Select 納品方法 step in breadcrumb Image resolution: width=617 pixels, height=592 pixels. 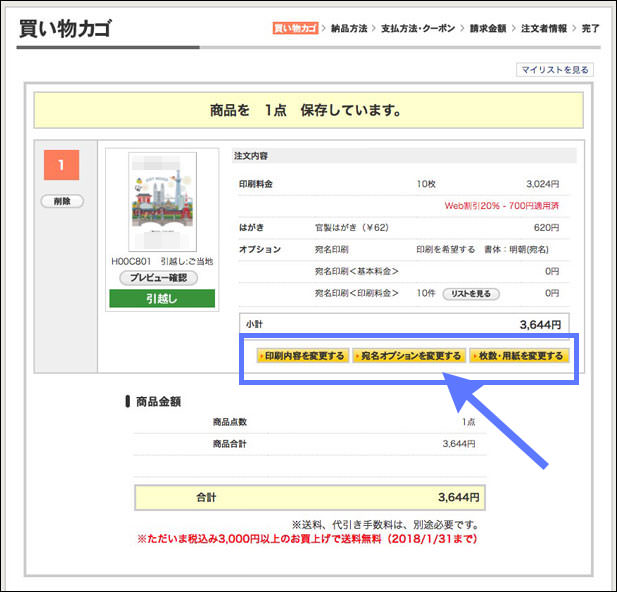[349, 28]
